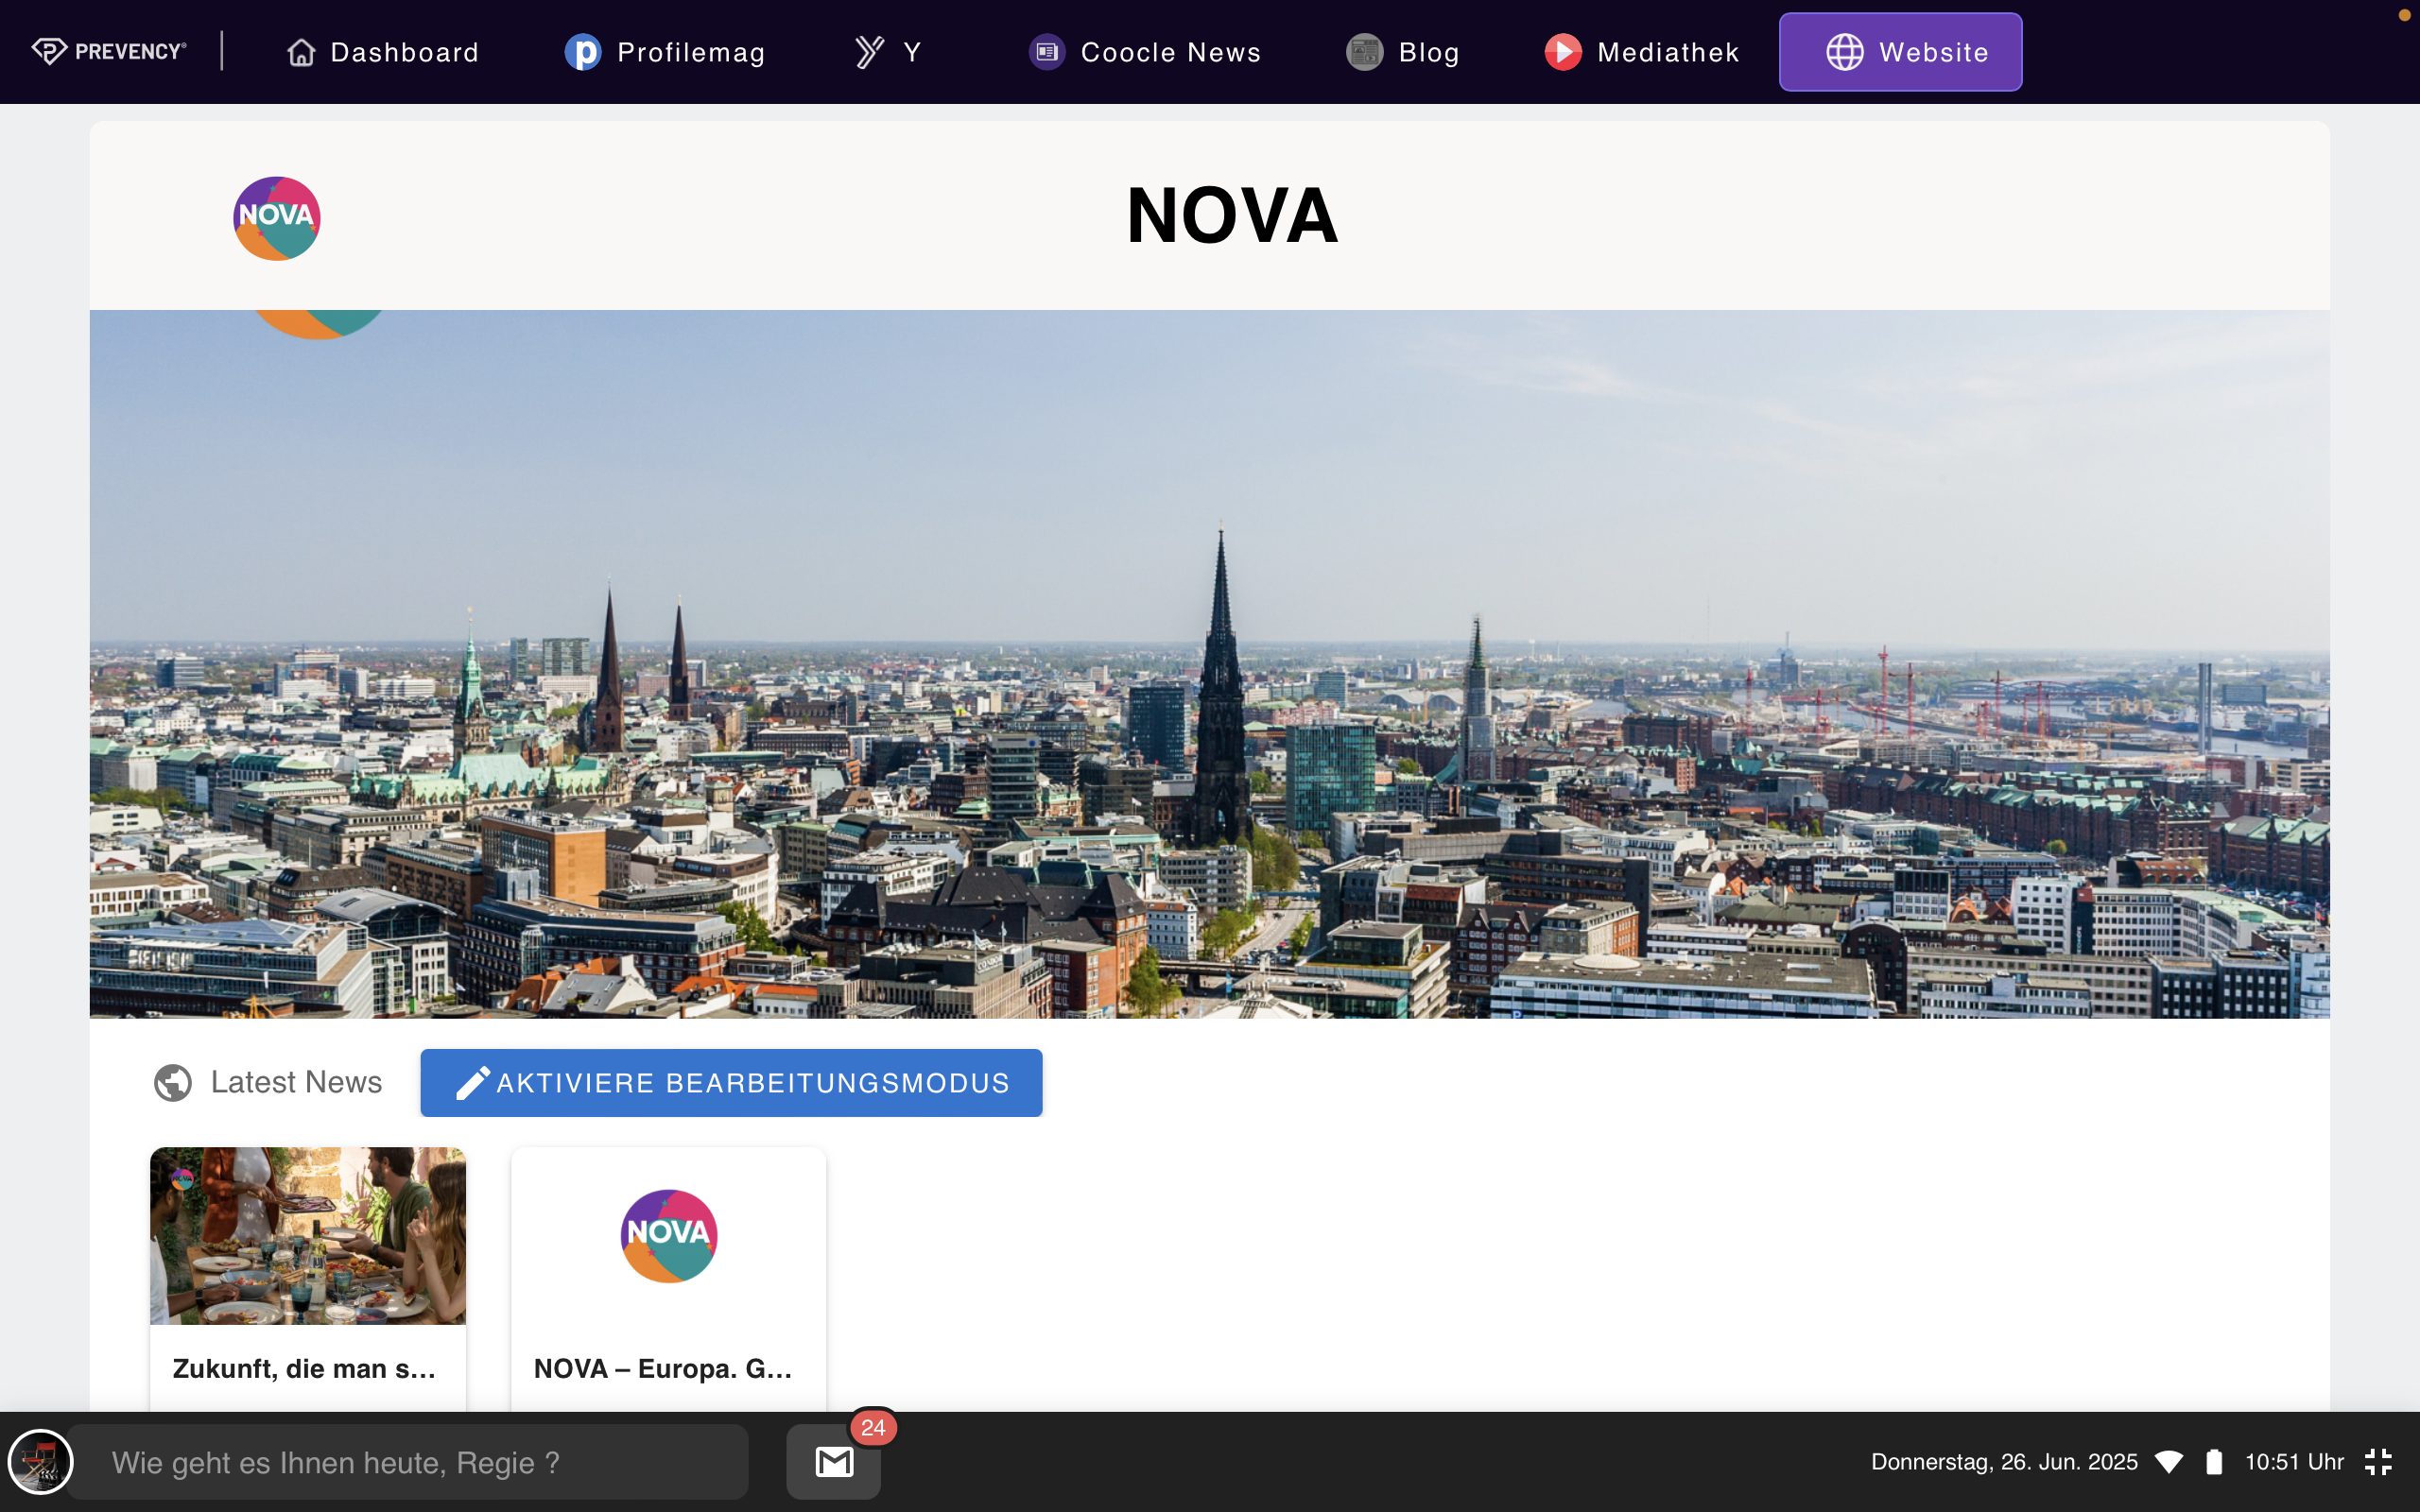Click the Mediathek play icon
Image resolution: width=2420 pixels, height=1512 pixels.
pos(1563,52)
